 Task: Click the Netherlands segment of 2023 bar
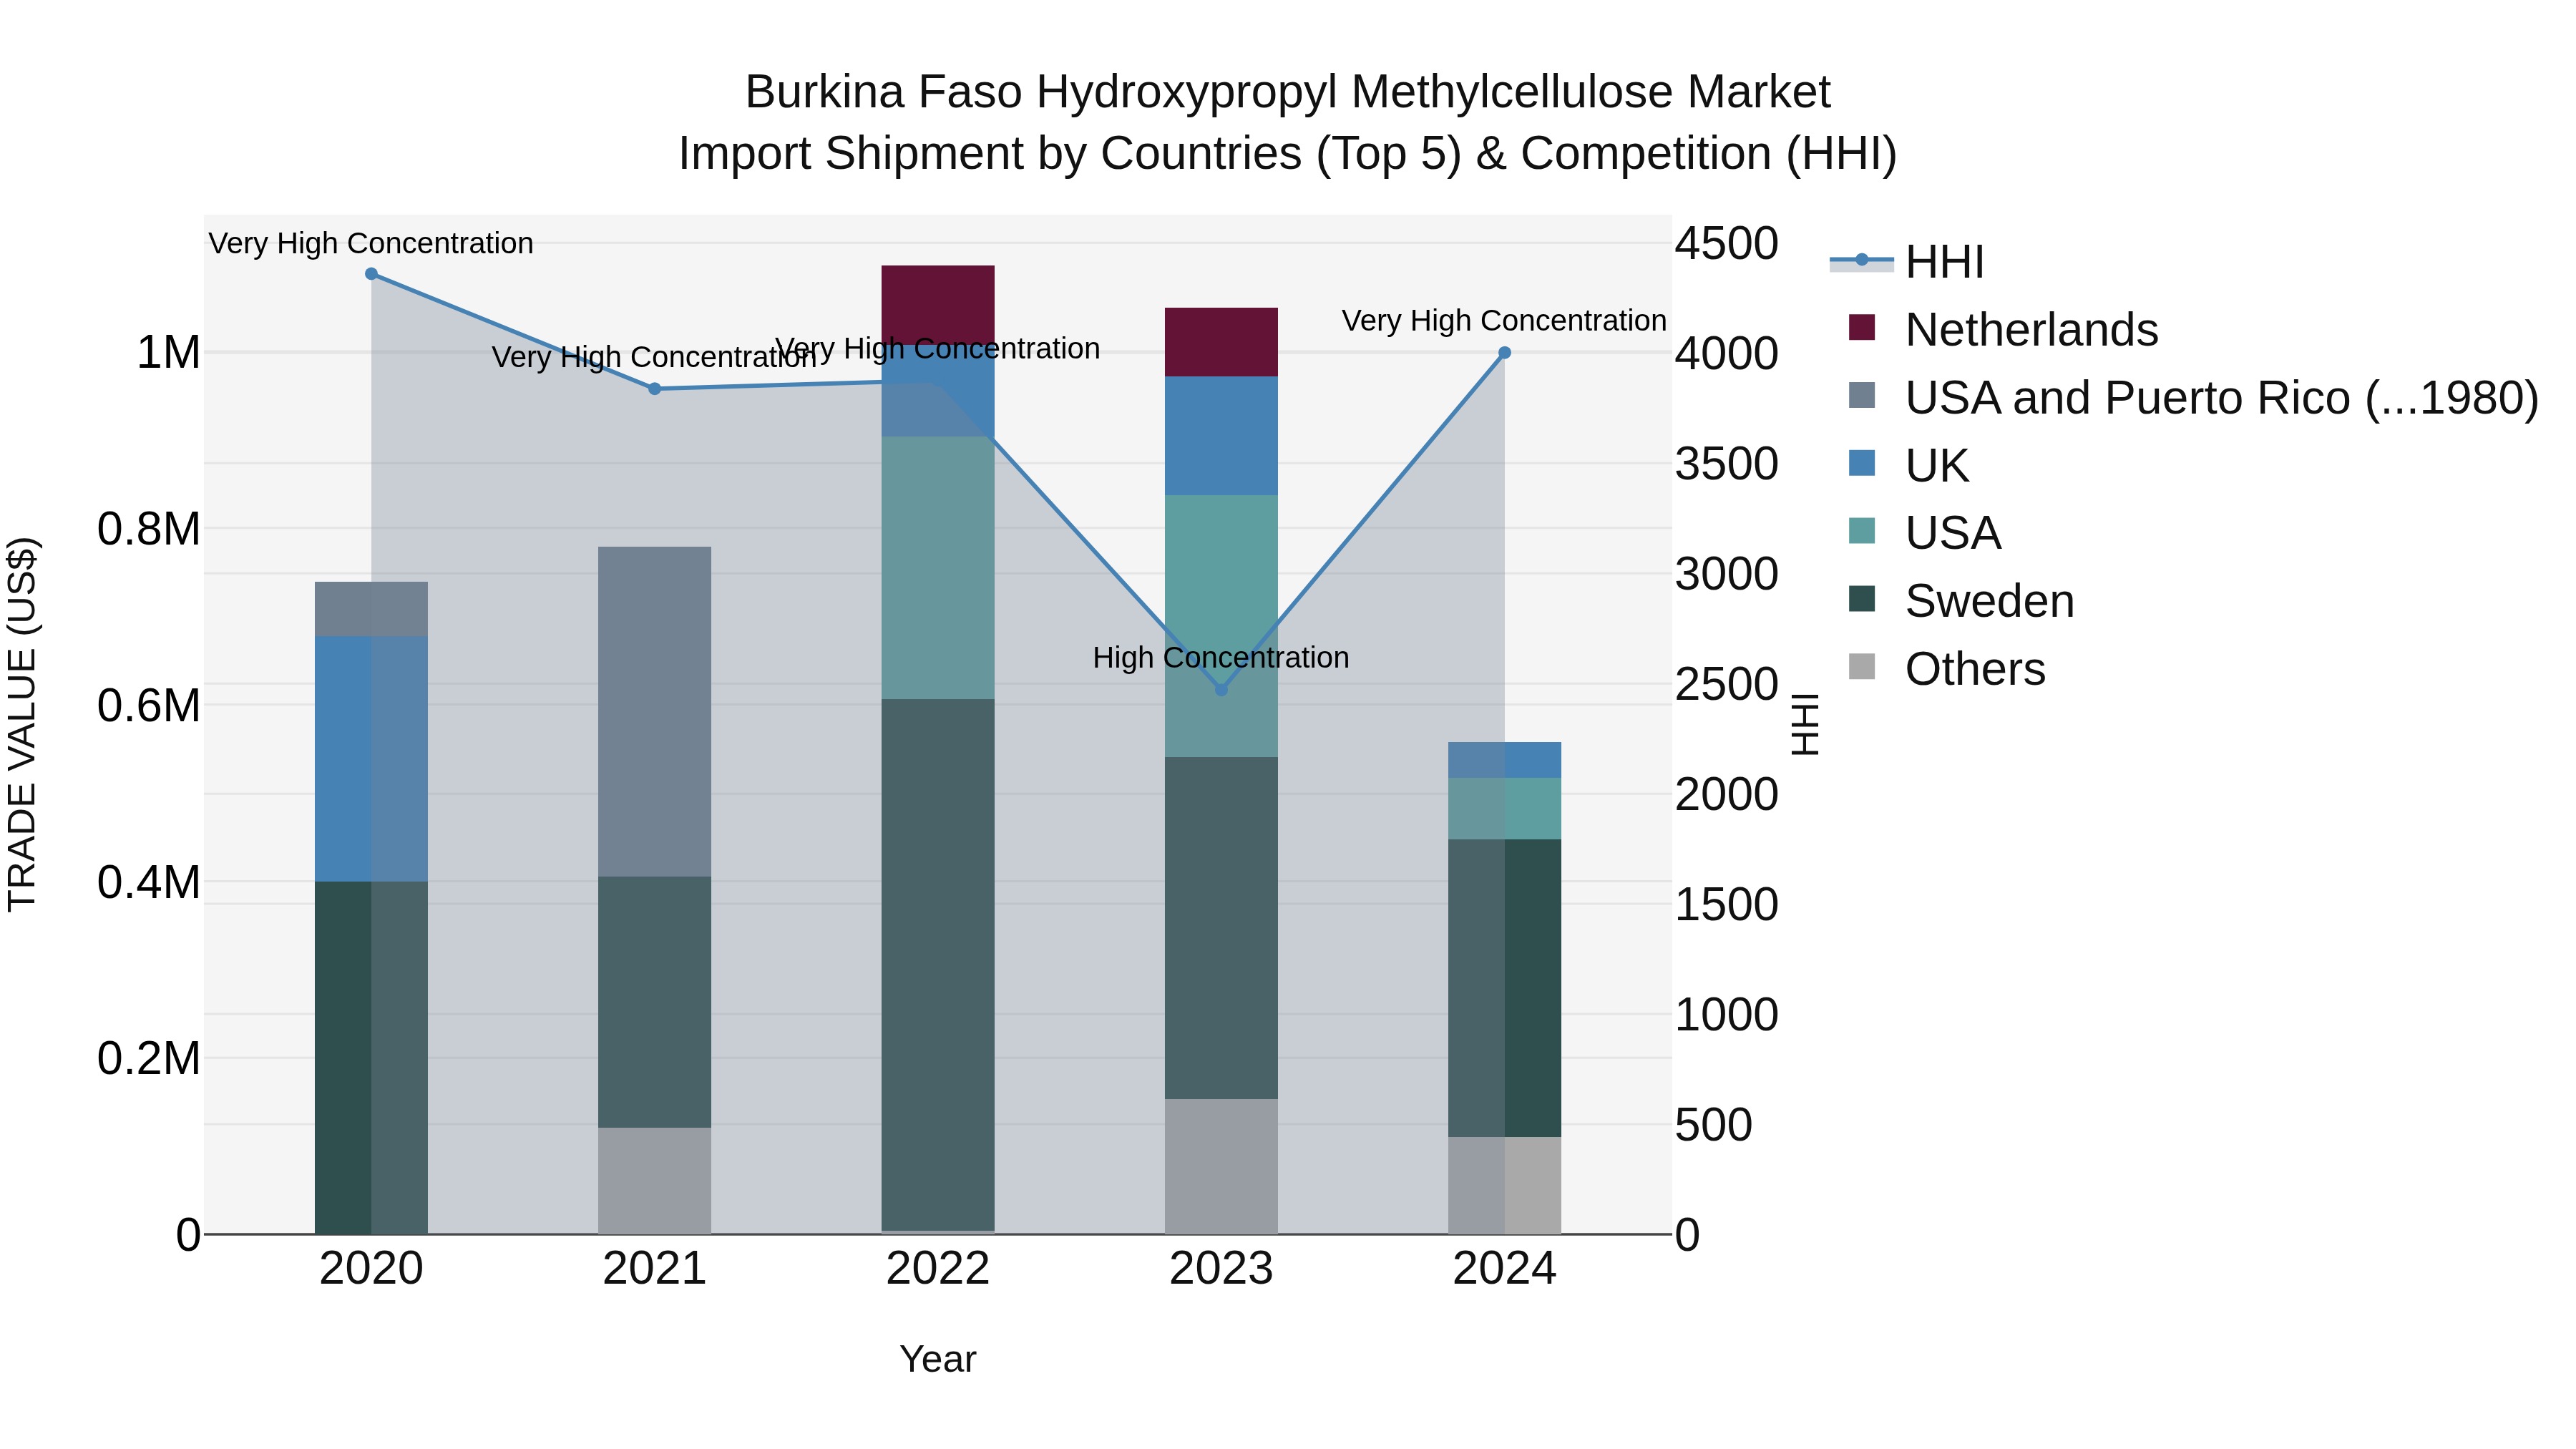[1221, 342]
